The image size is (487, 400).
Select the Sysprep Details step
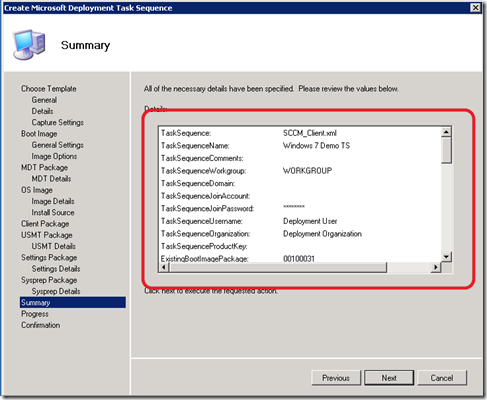coord(56,291)
